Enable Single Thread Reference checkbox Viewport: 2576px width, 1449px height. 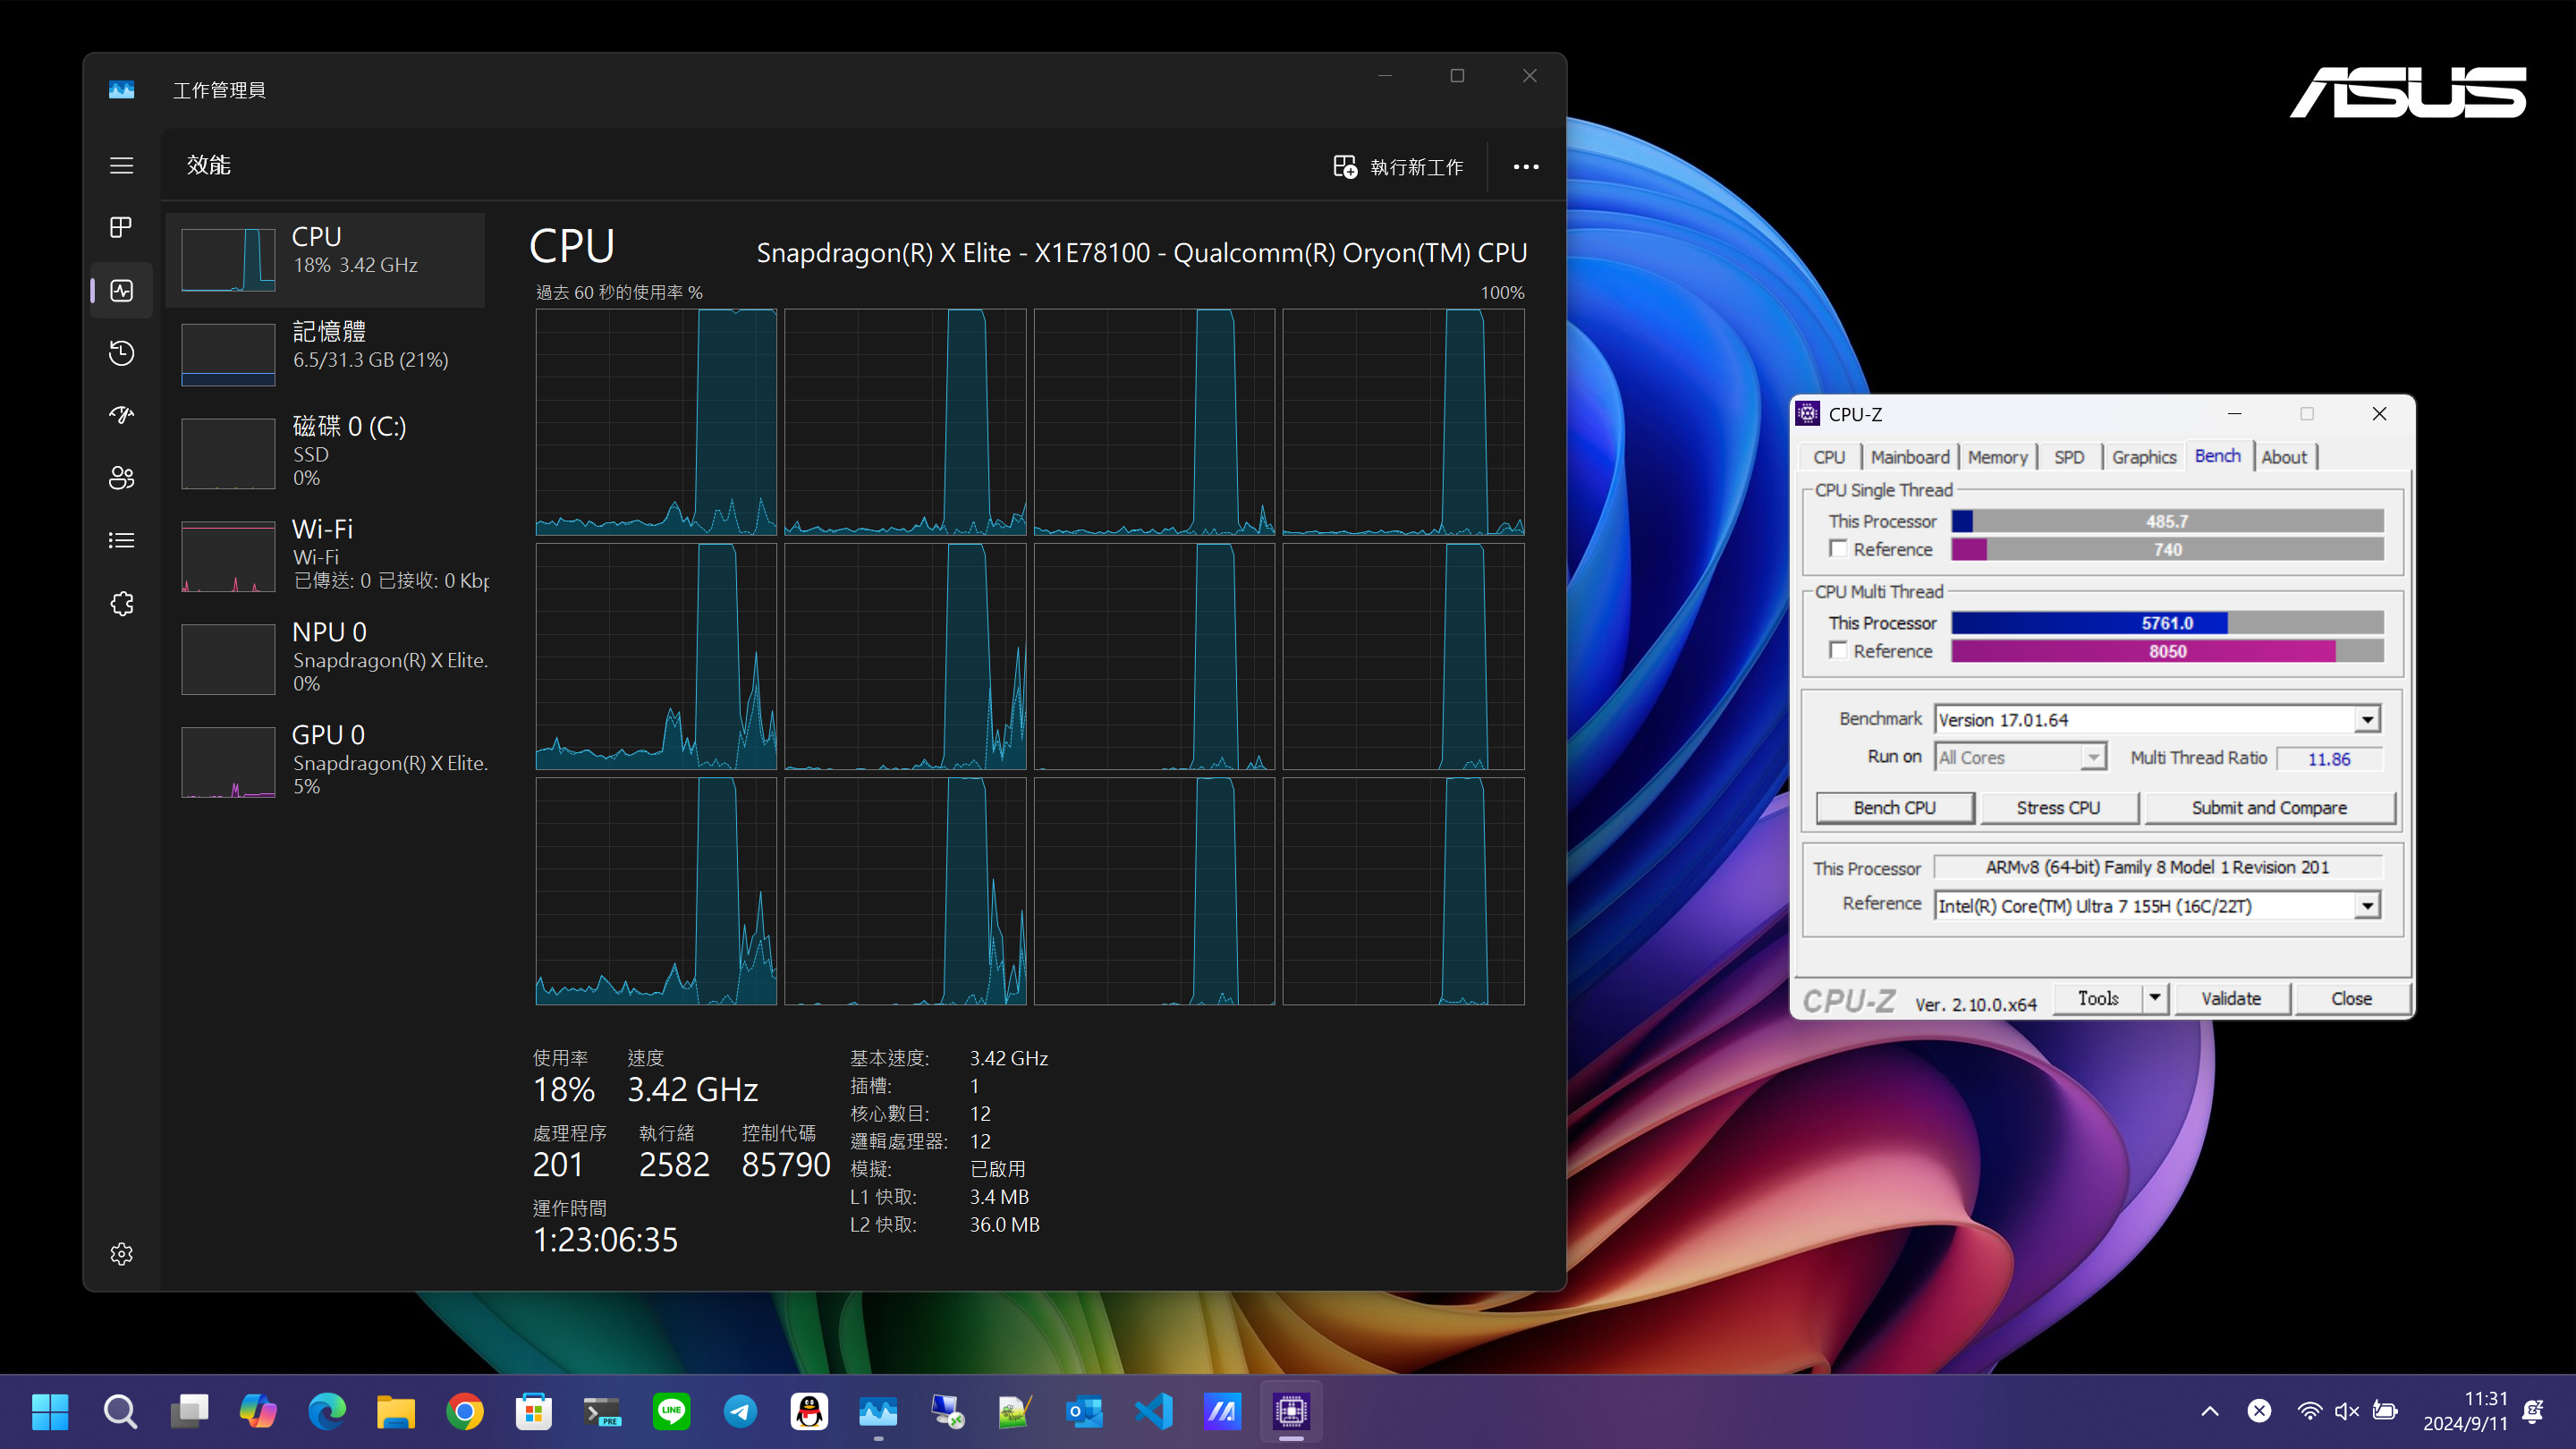point(1838,549)
